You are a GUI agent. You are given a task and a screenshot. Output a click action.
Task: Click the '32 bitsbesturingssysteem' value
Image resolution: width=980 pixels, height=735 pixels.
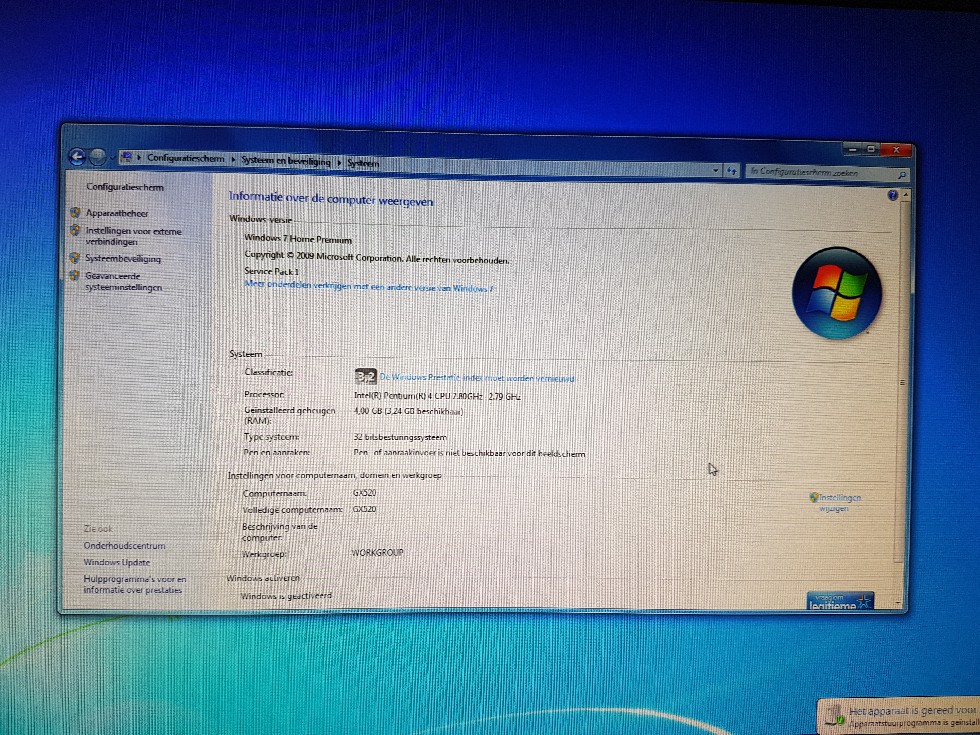coord(400,437)
